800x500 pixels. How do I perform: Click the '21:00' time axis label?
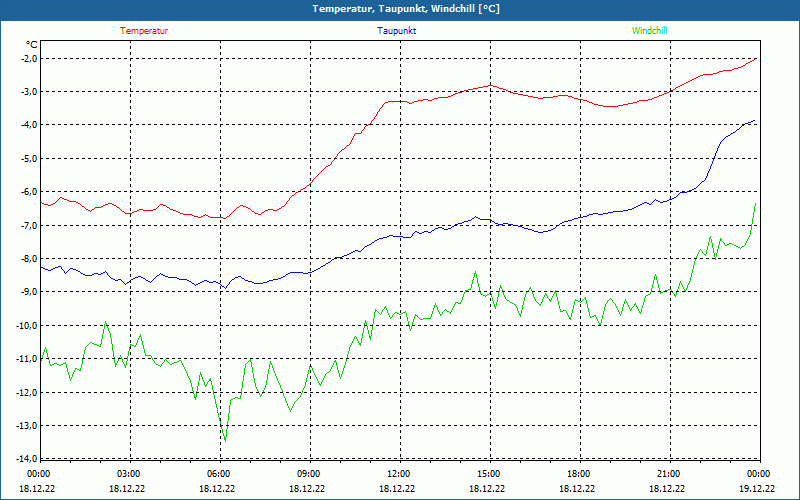pos(667,474)
